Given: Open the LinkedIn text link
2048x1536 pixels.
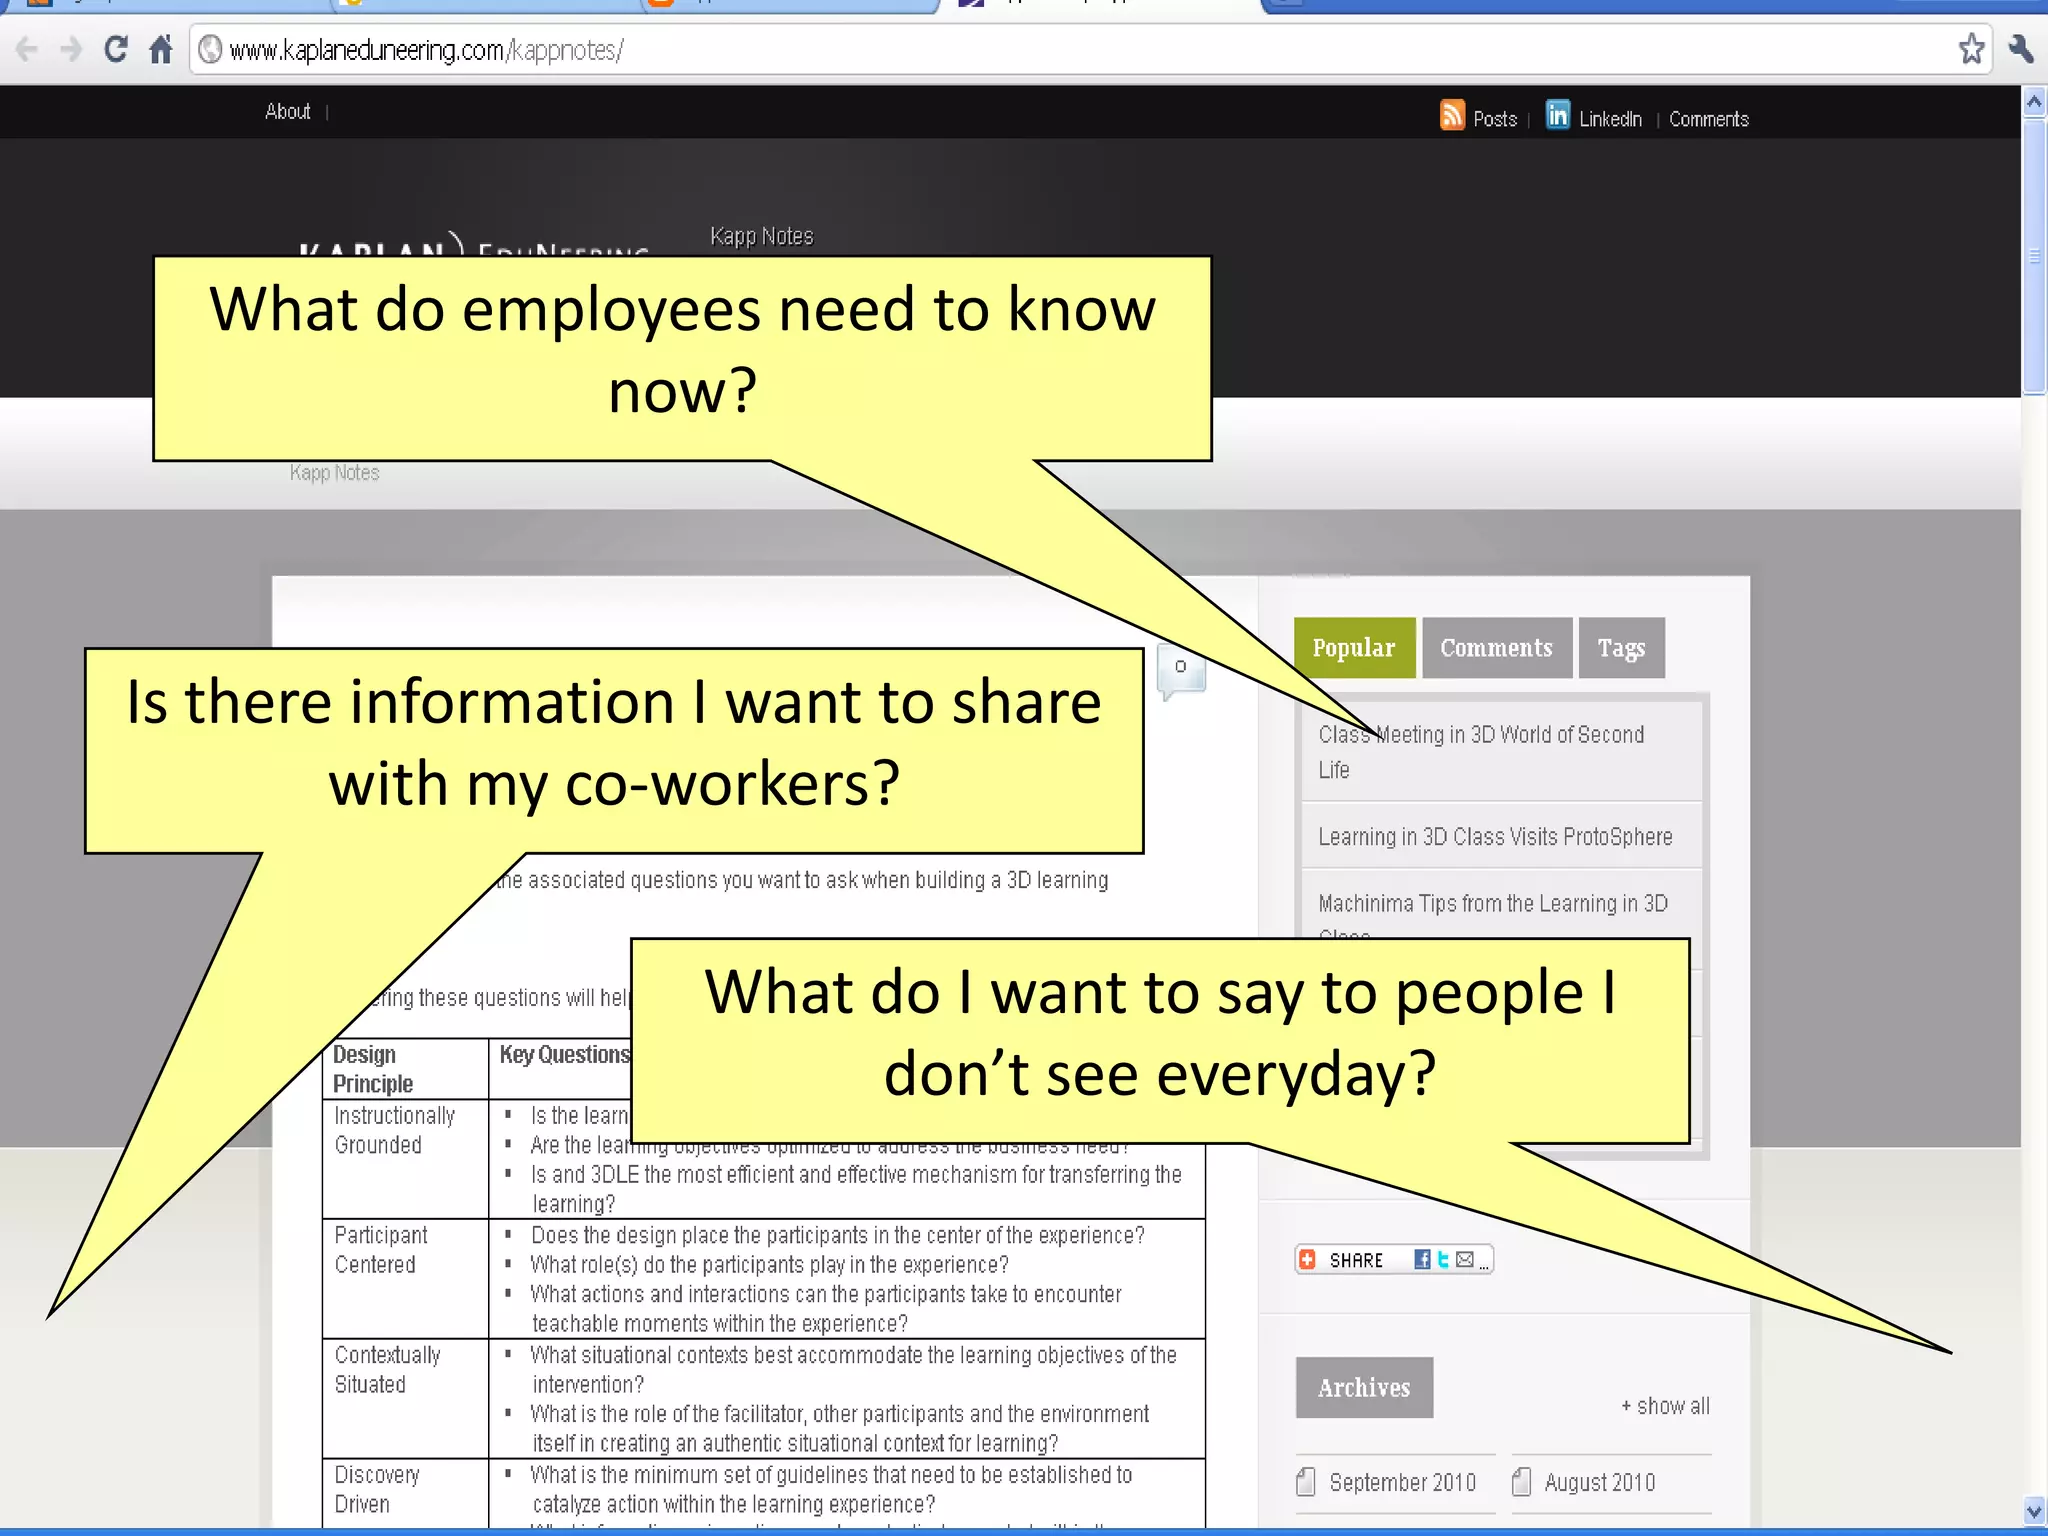Looking at the screenshot, I should pos(1610,119).
